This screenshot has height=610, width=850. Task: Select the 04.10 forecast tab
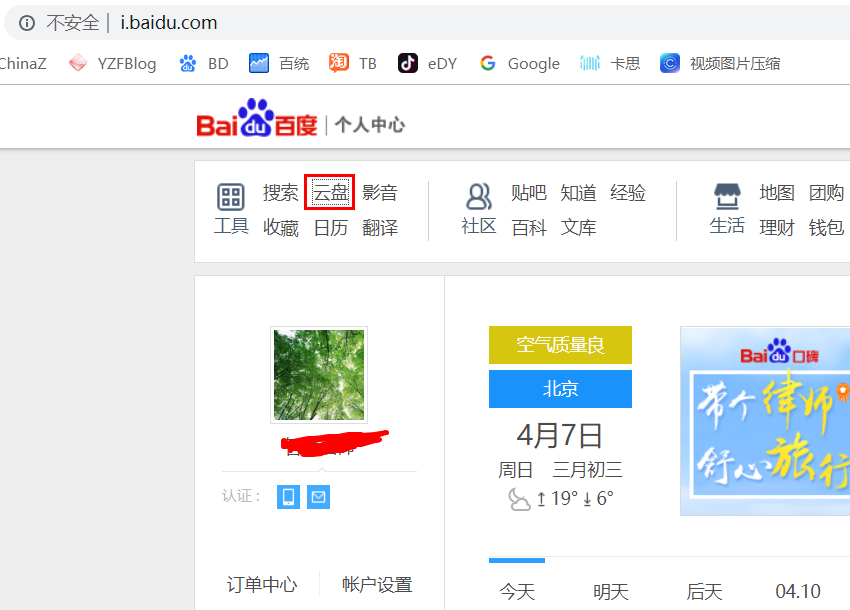click(x=798, y=592)
